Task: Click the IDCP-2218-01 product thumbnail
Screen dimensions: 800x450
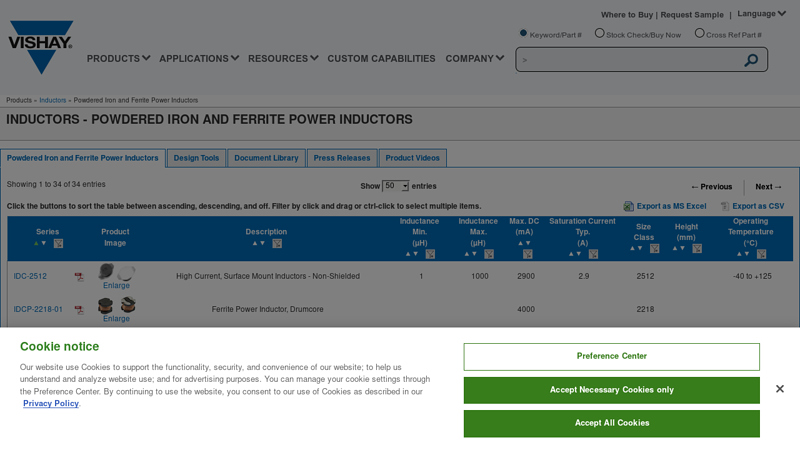Action: [x=117, y=305]
